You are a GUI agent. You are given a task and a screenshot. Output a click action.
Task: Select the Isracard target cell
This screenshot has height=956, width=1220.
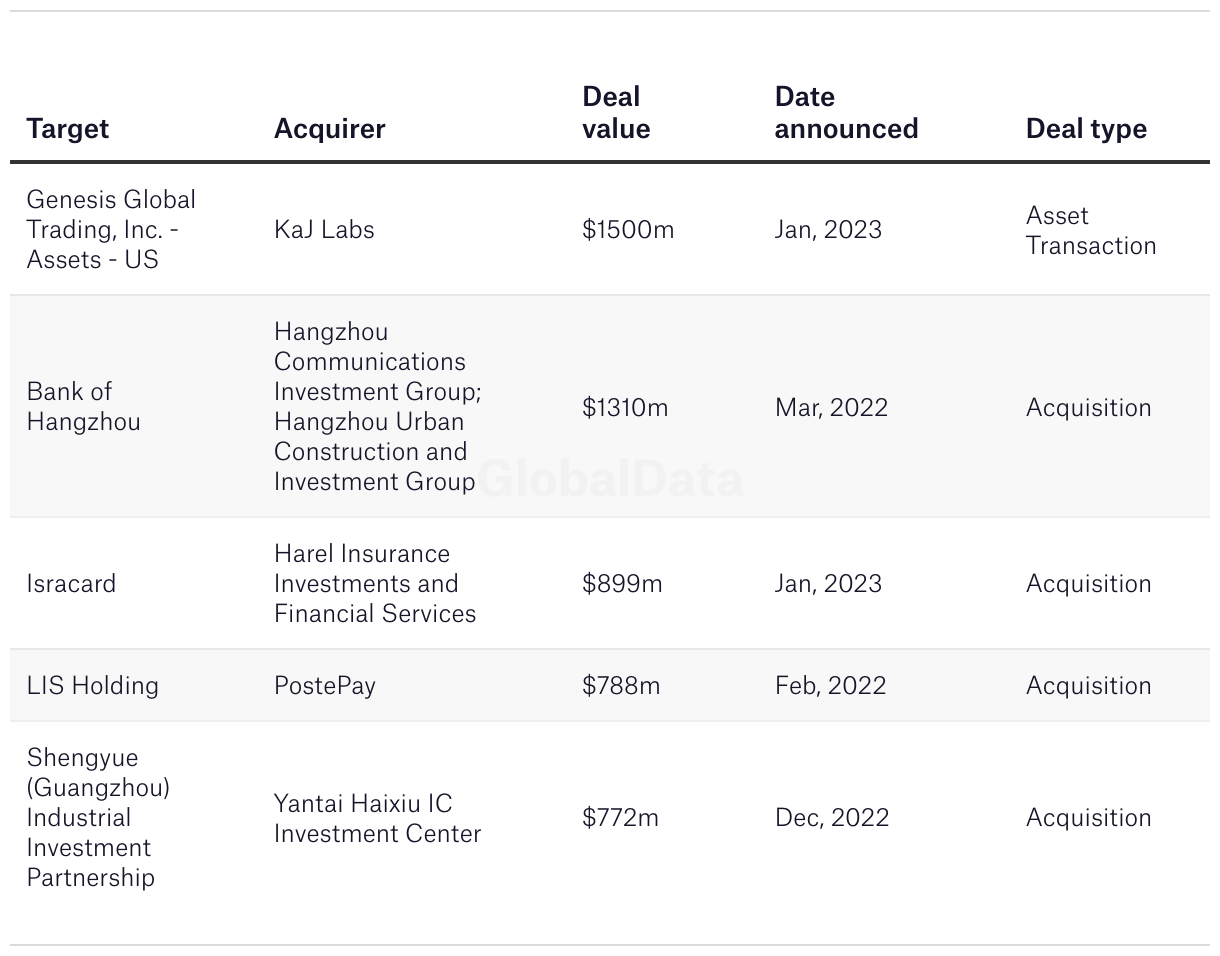71,583
